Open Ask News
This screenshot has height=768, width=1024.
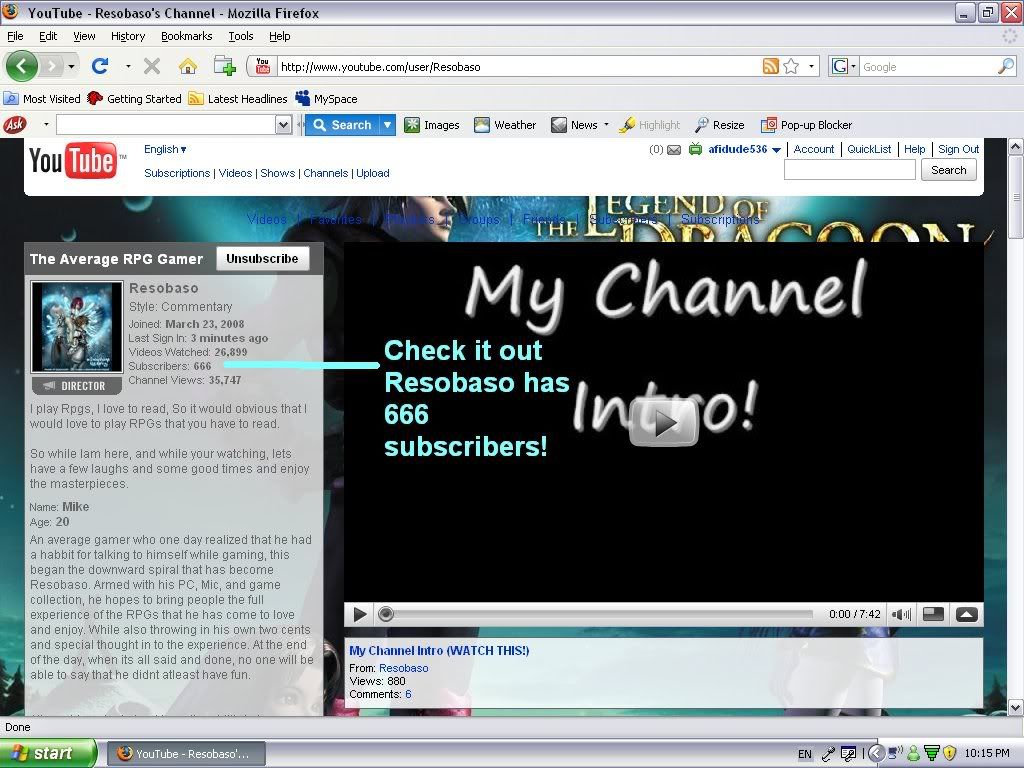coord(574,125)
